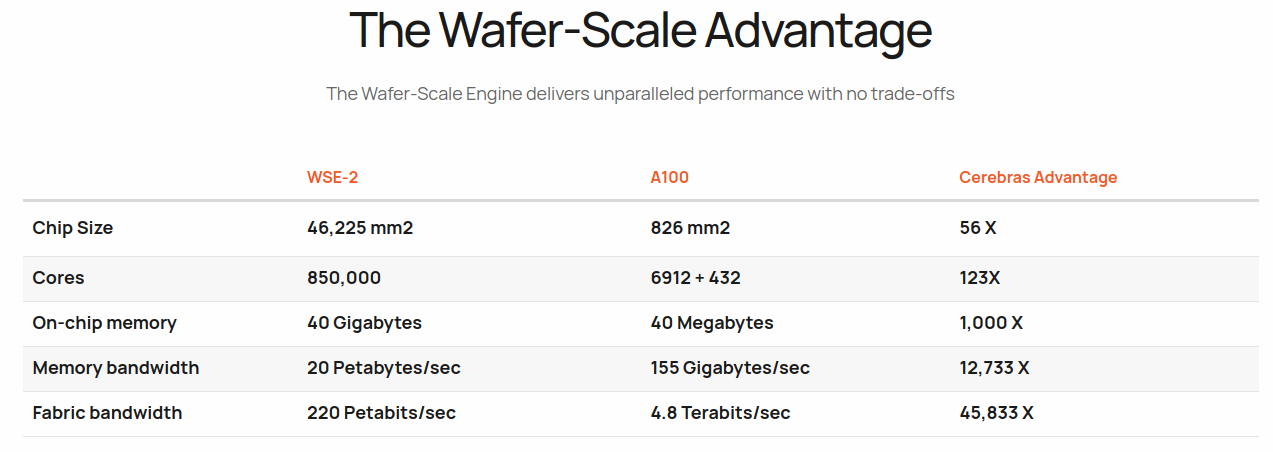Select the On-chip memory row label
Viewport: 1273px width, 452px height.
[105, 323]
